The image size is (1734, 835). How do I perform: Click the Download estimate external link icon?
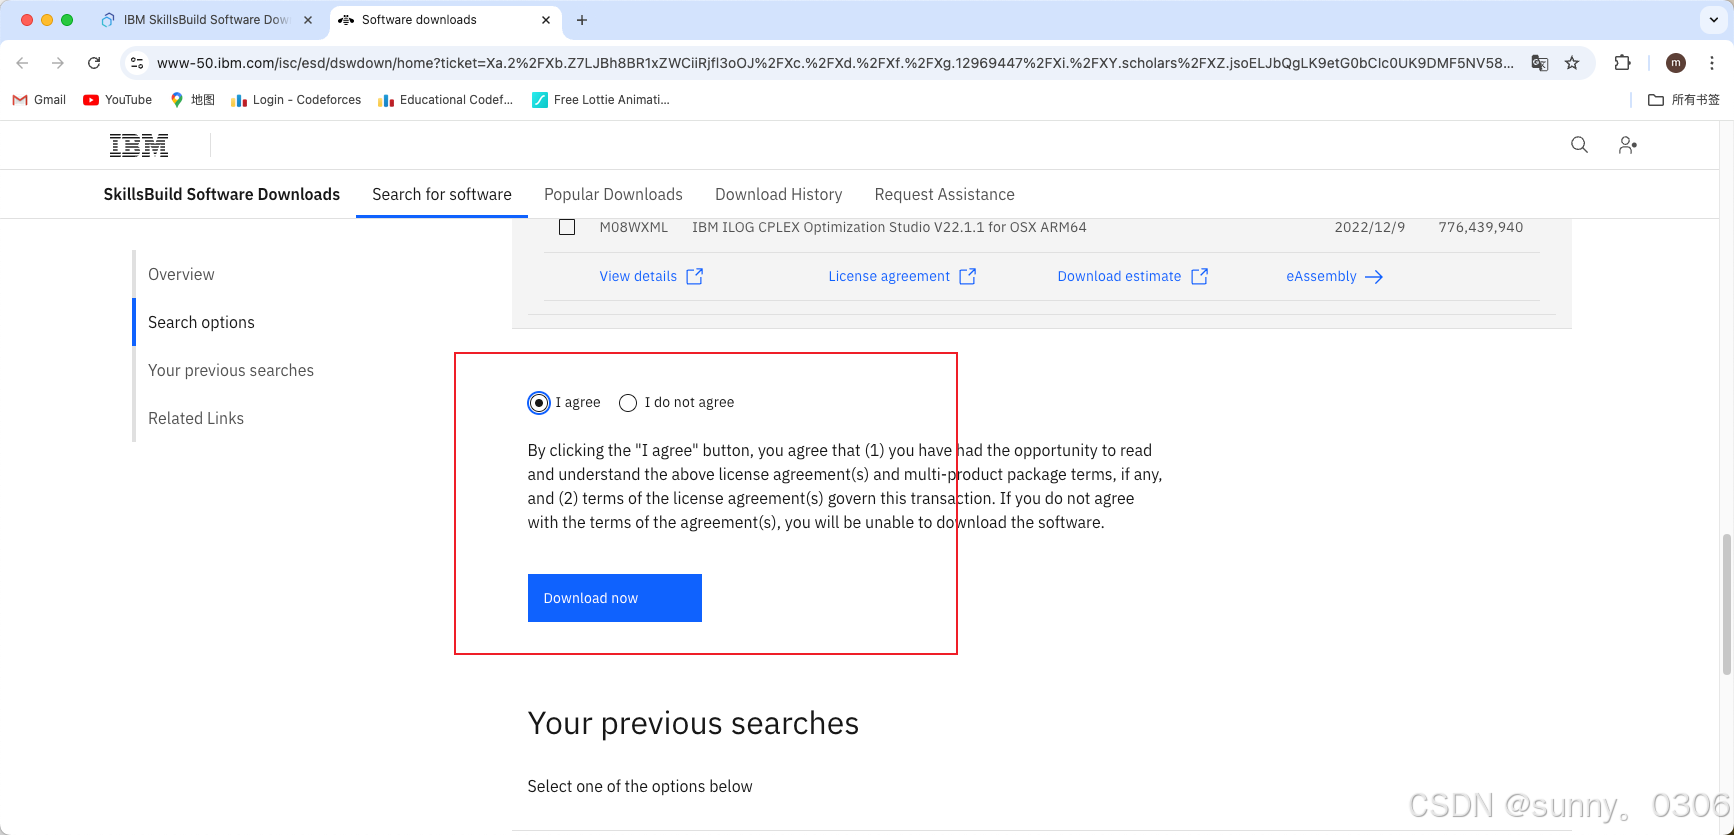[1199, 276]
